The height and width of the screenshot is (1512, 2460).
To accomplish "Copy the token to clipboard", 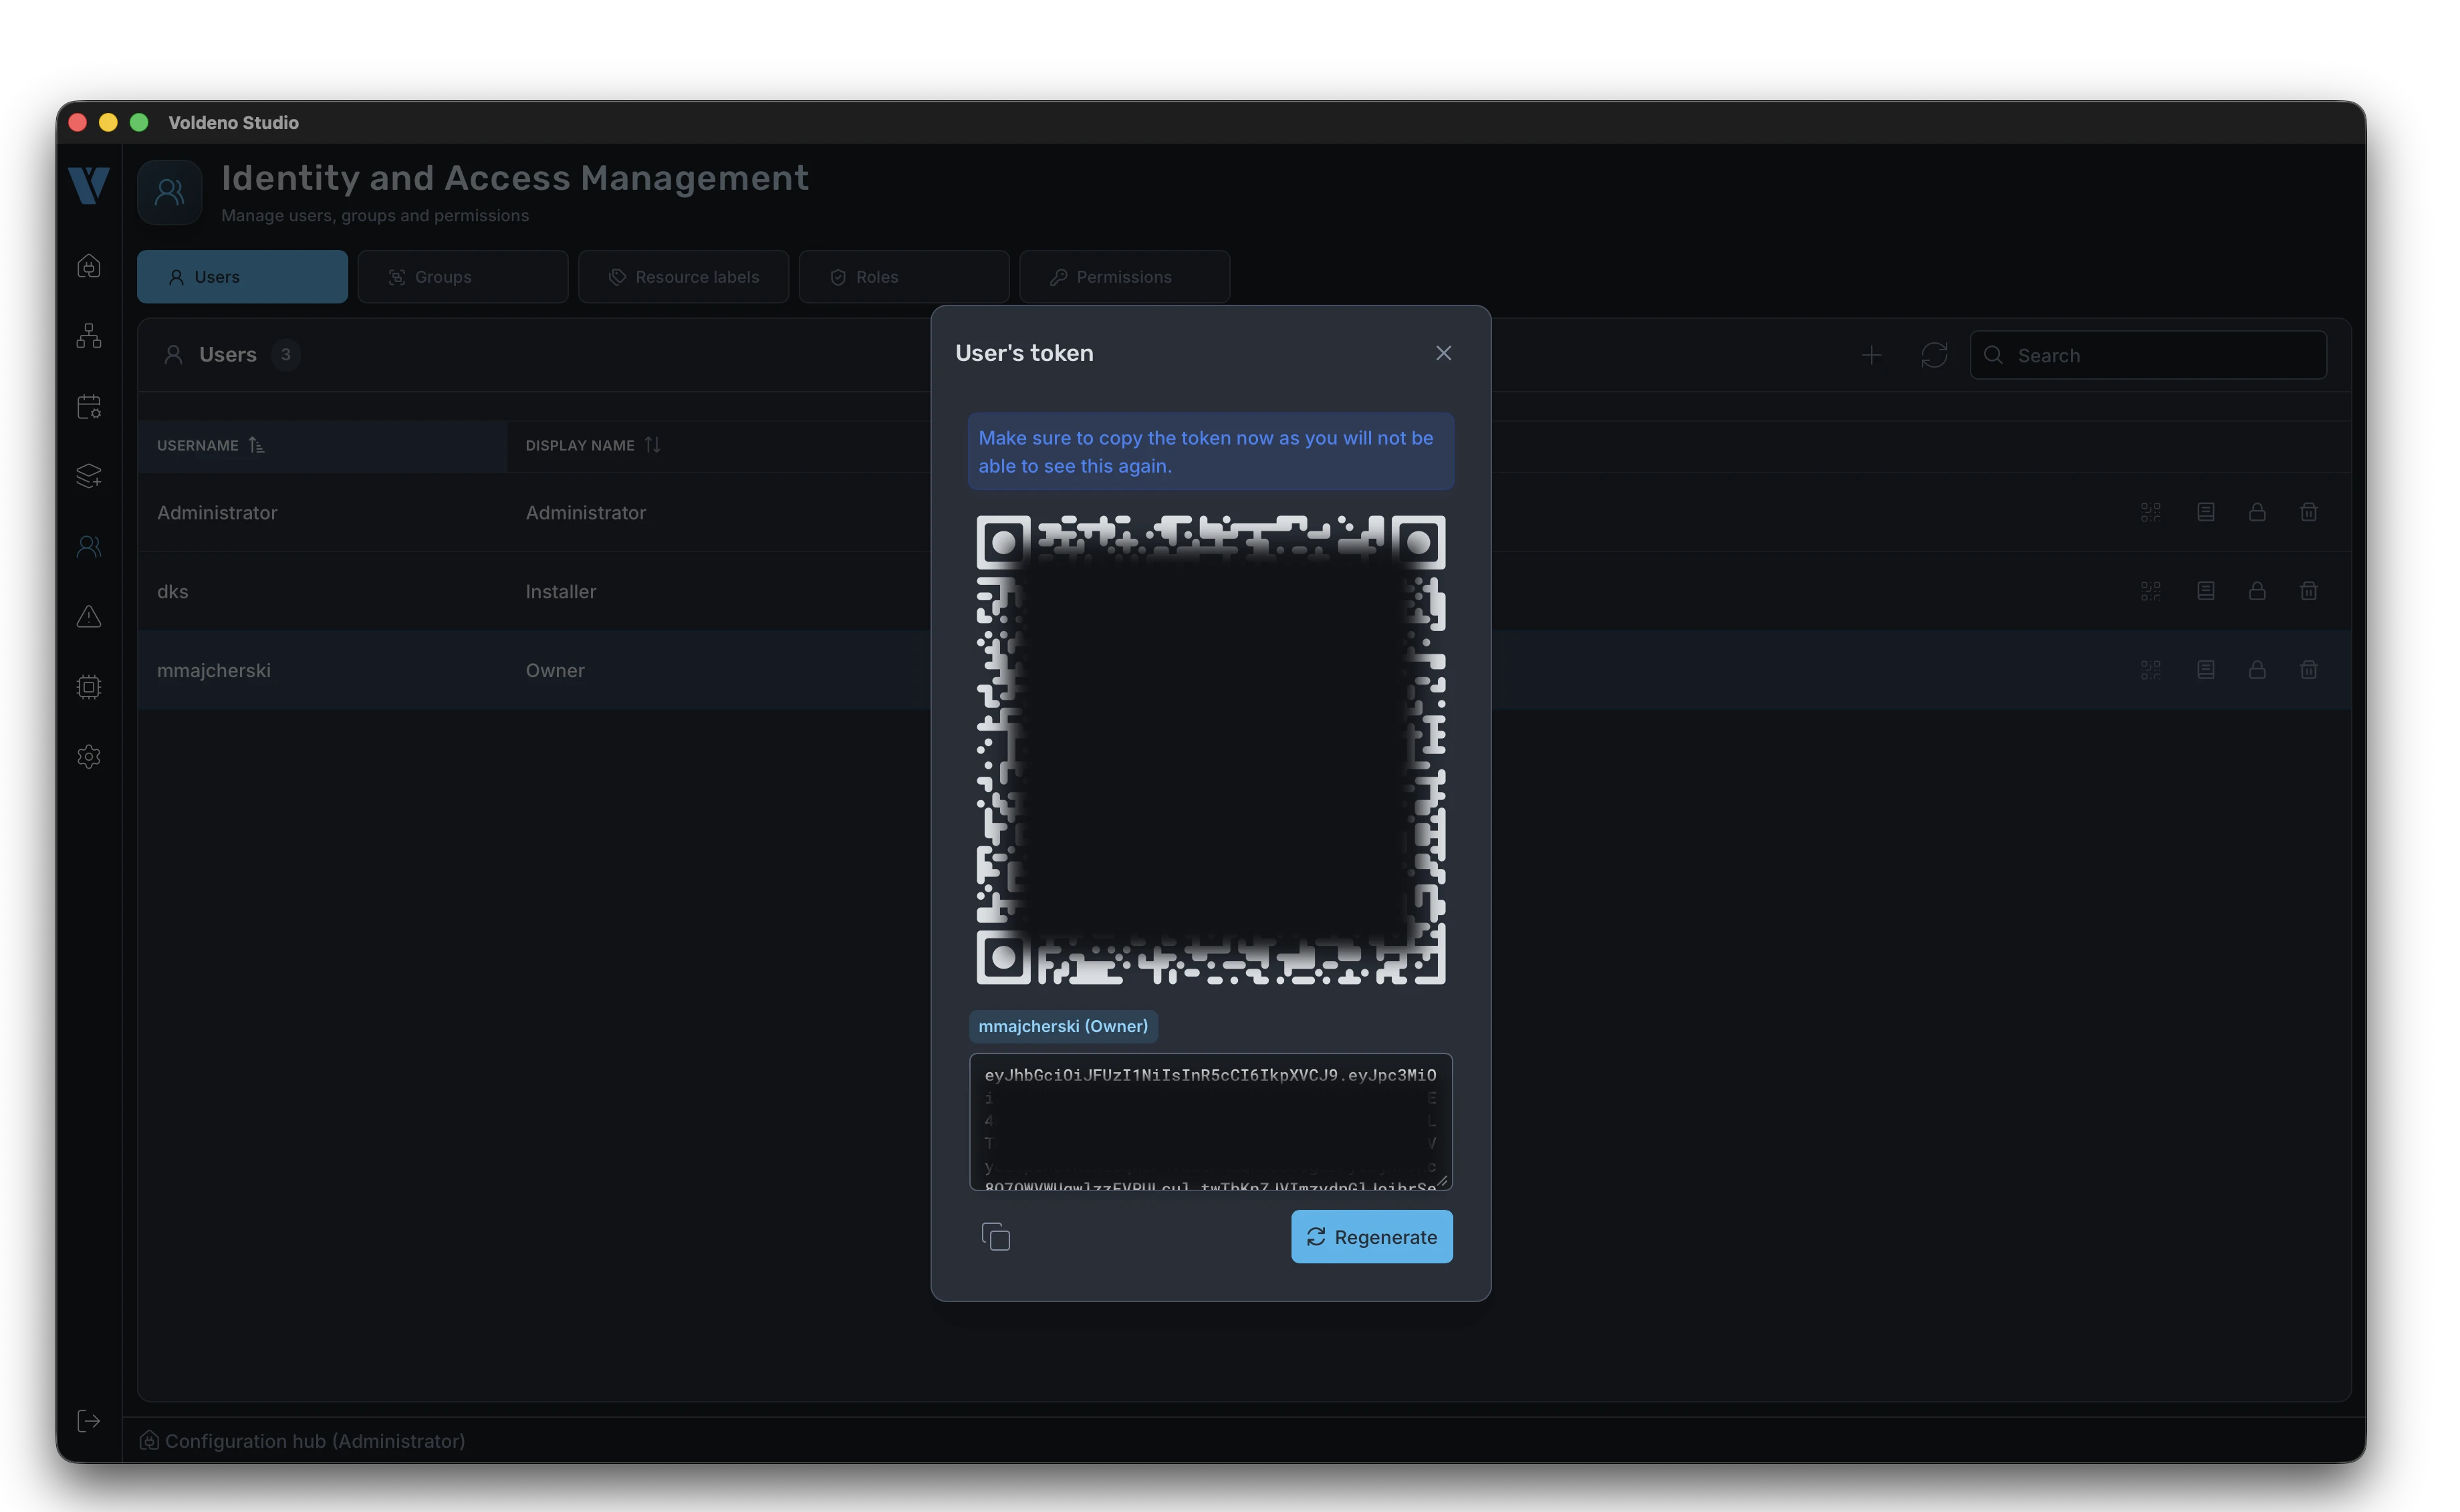I will click(996, 1237).
